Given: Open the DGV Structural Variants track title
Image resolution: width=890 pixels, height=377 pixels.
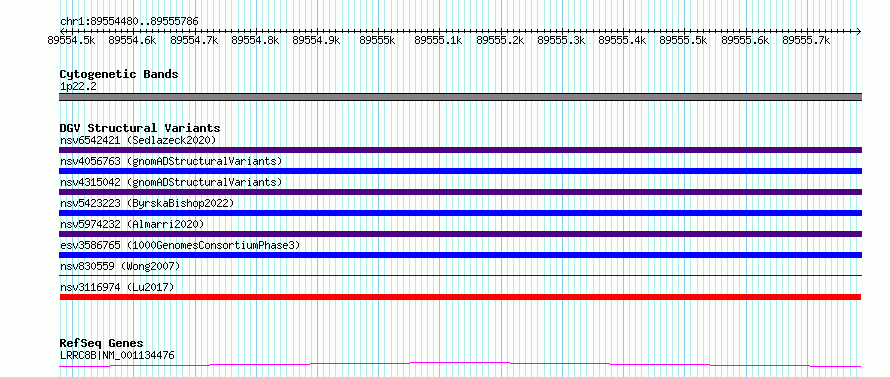Looking at the screenshot, I should (140, 128).
